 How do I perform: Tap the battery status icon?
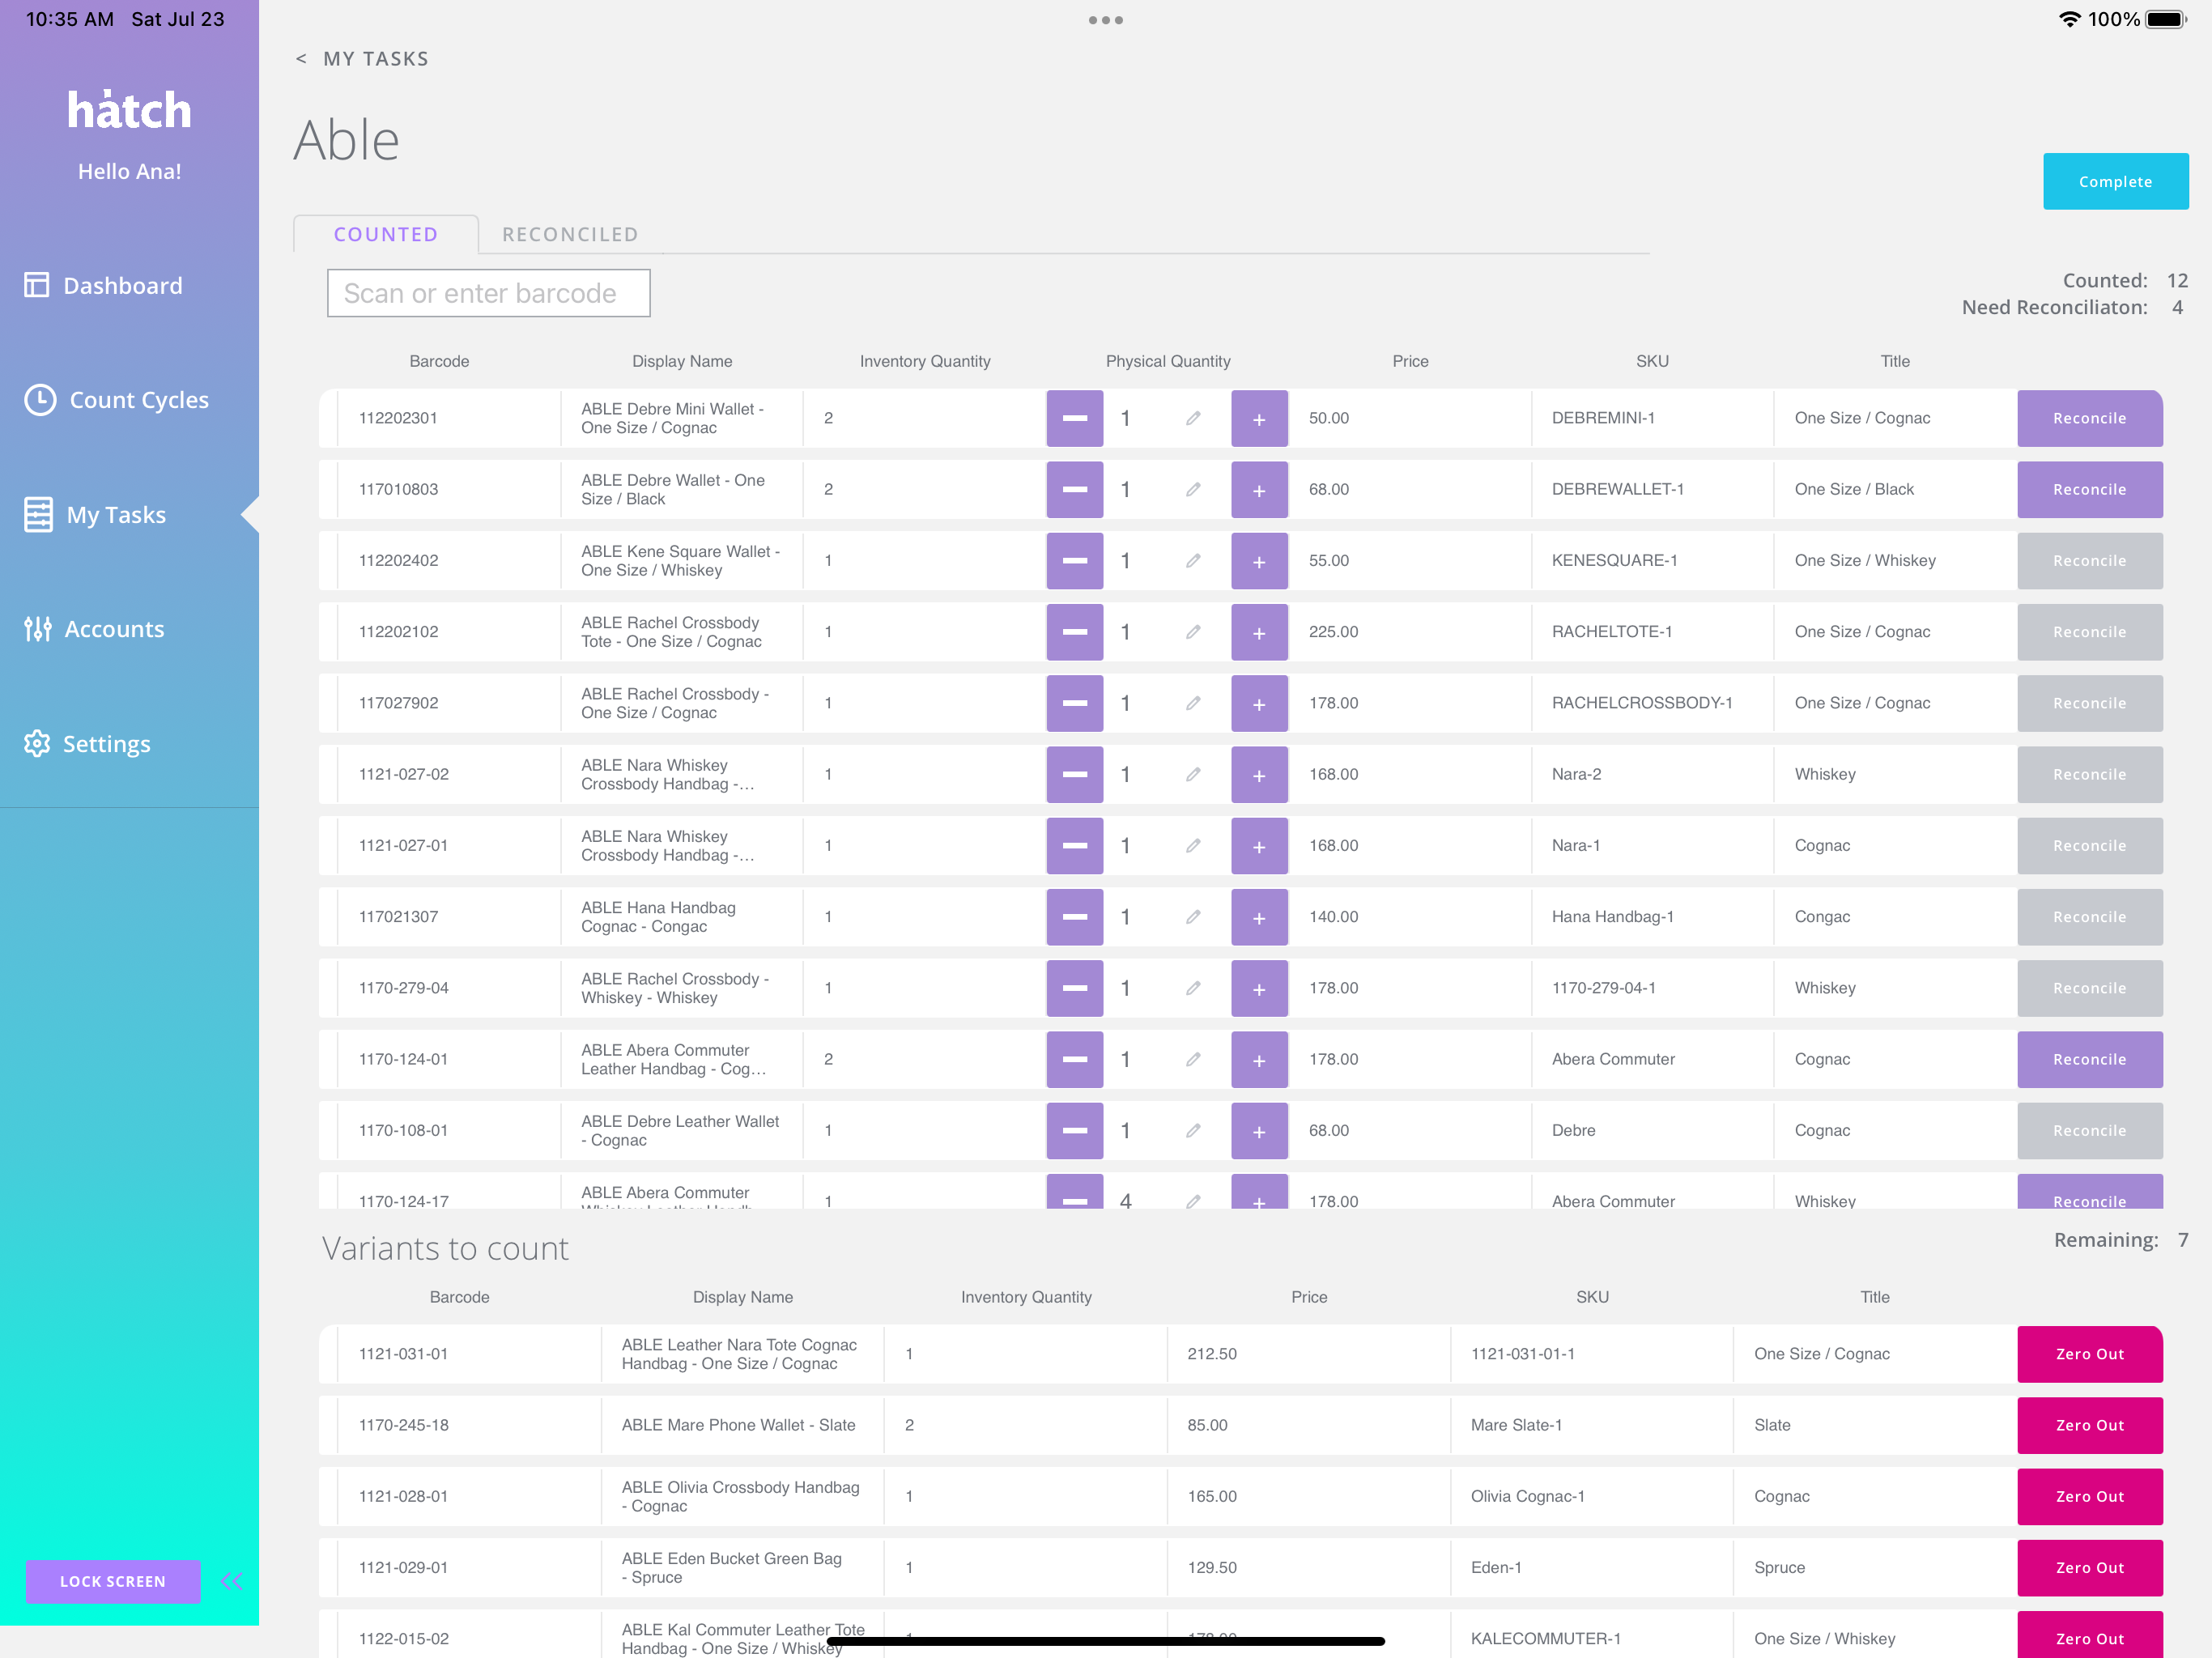click(2166, 19)
